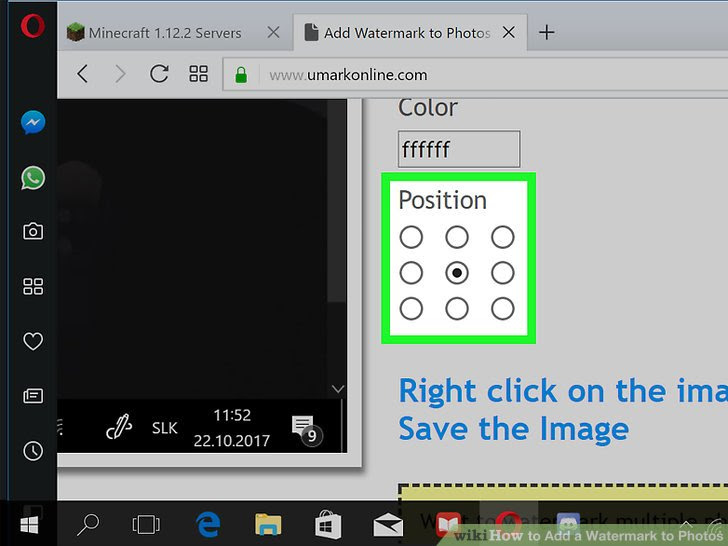Screen dimensions: 728x546
Task: Select top-left watermark position
Action: (x=411, y=237)
